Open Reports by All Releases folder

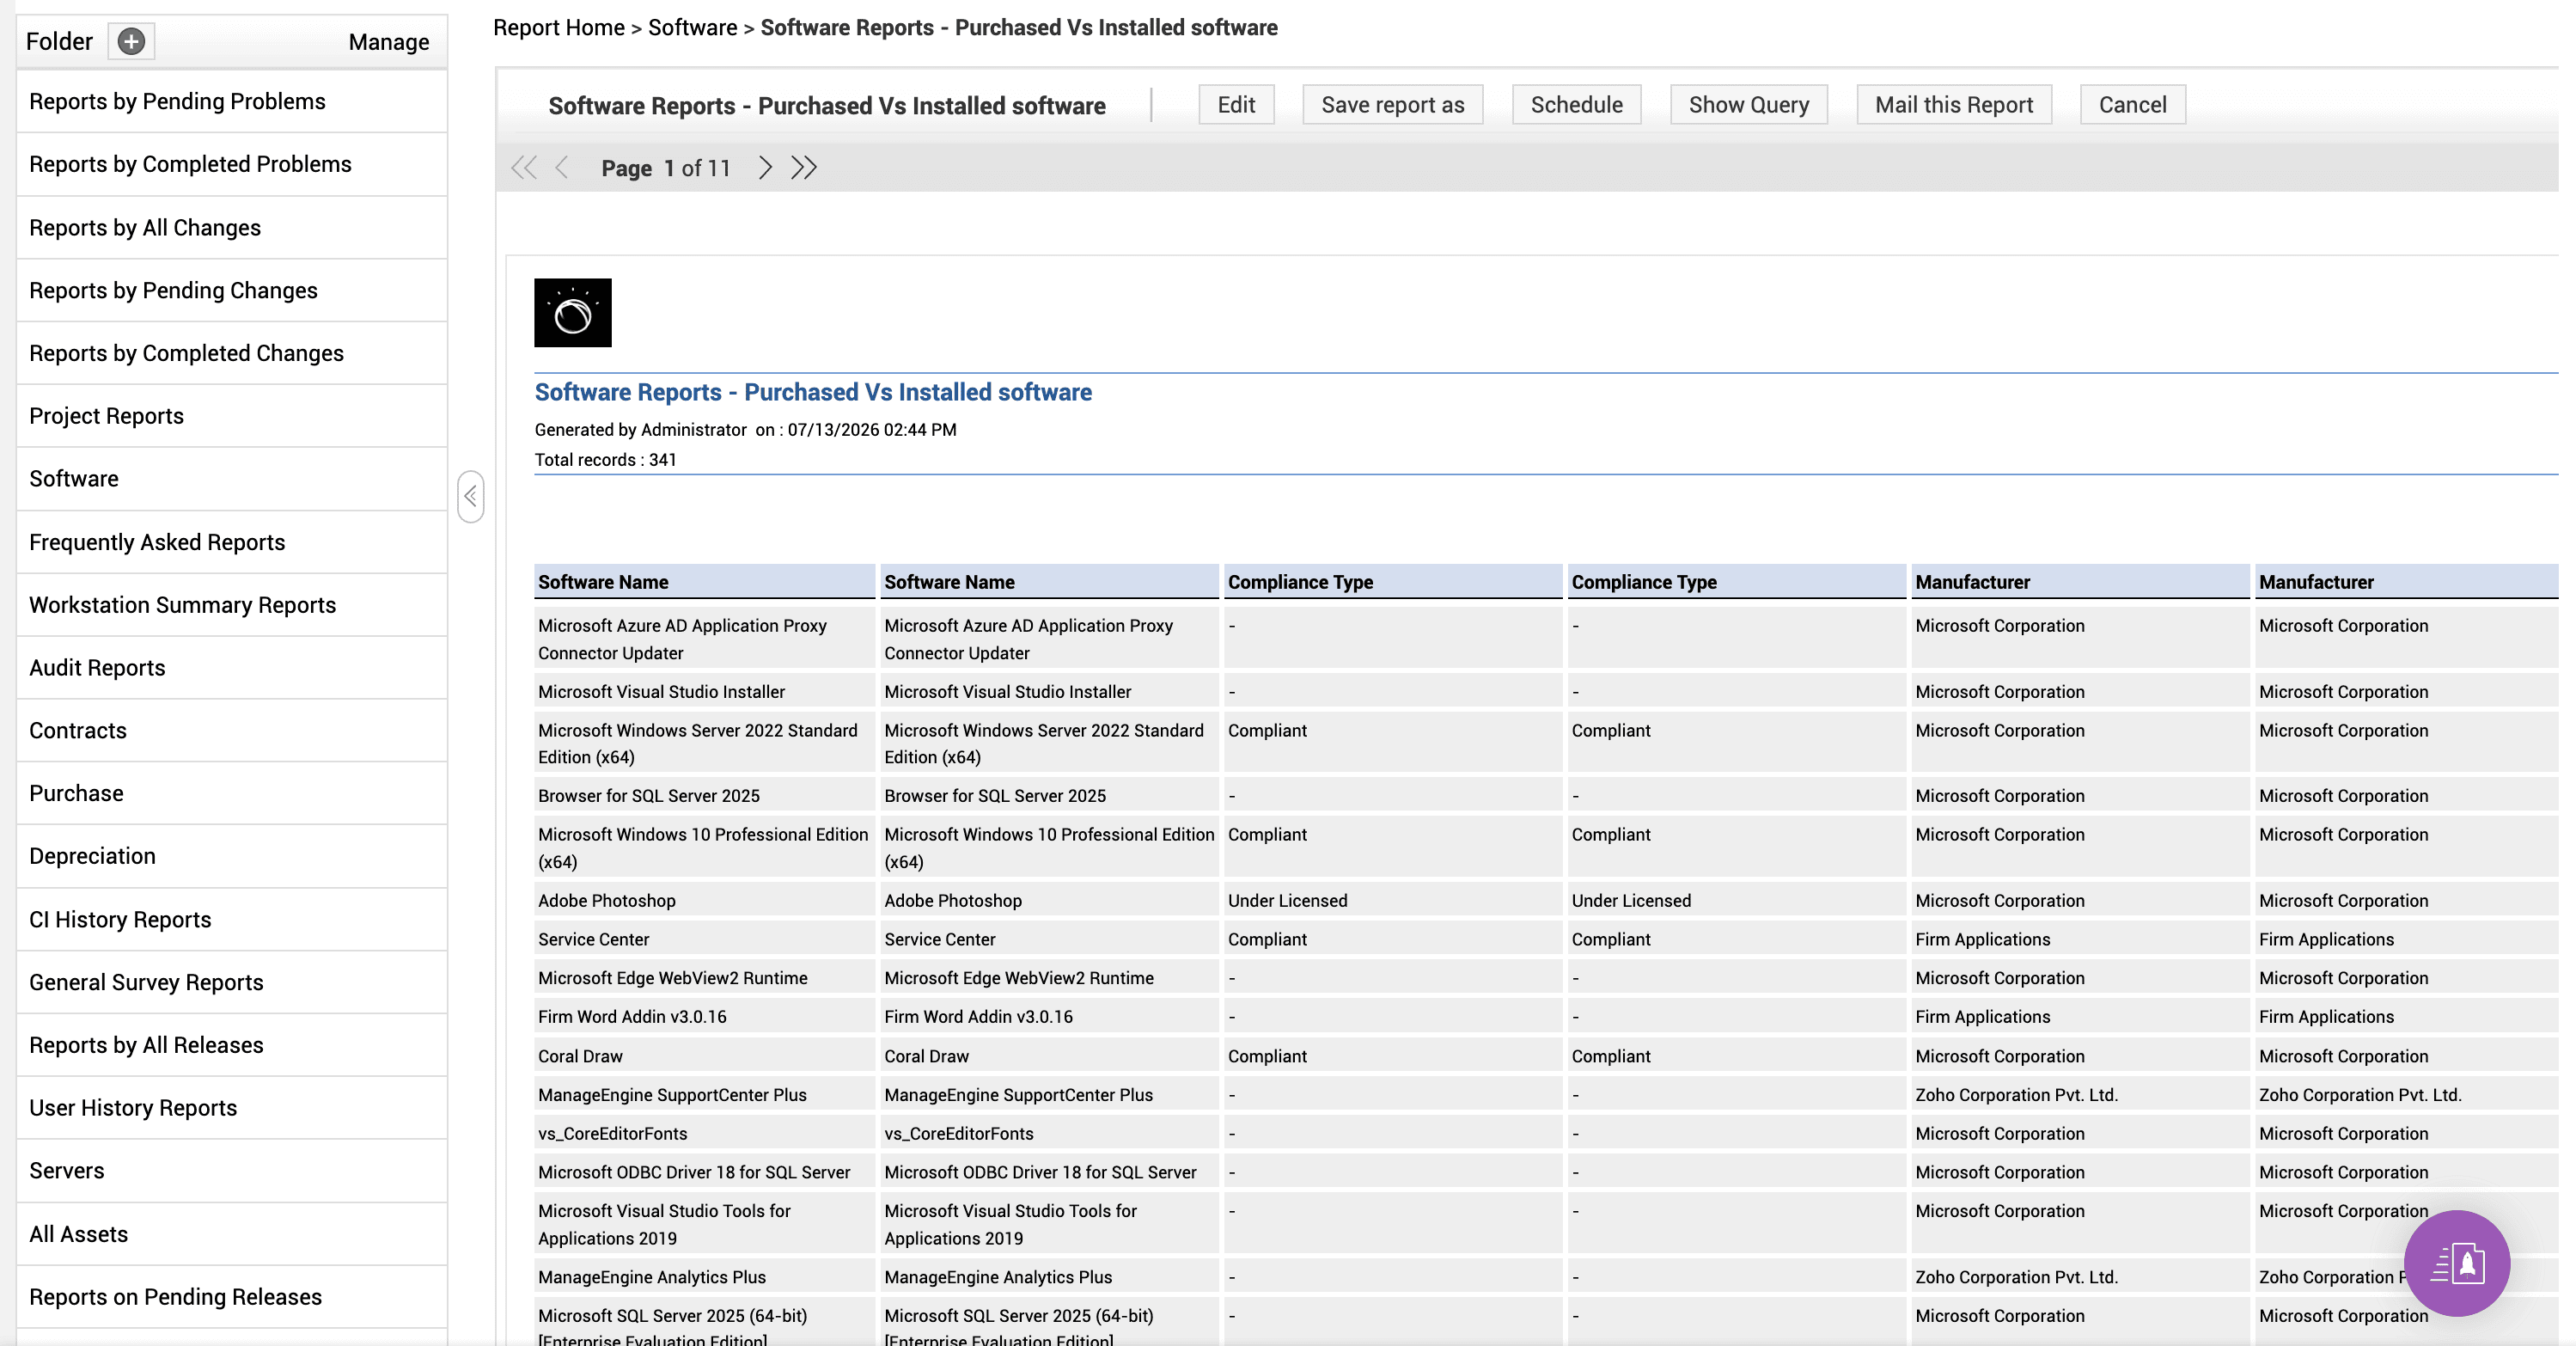point(232,1045)
